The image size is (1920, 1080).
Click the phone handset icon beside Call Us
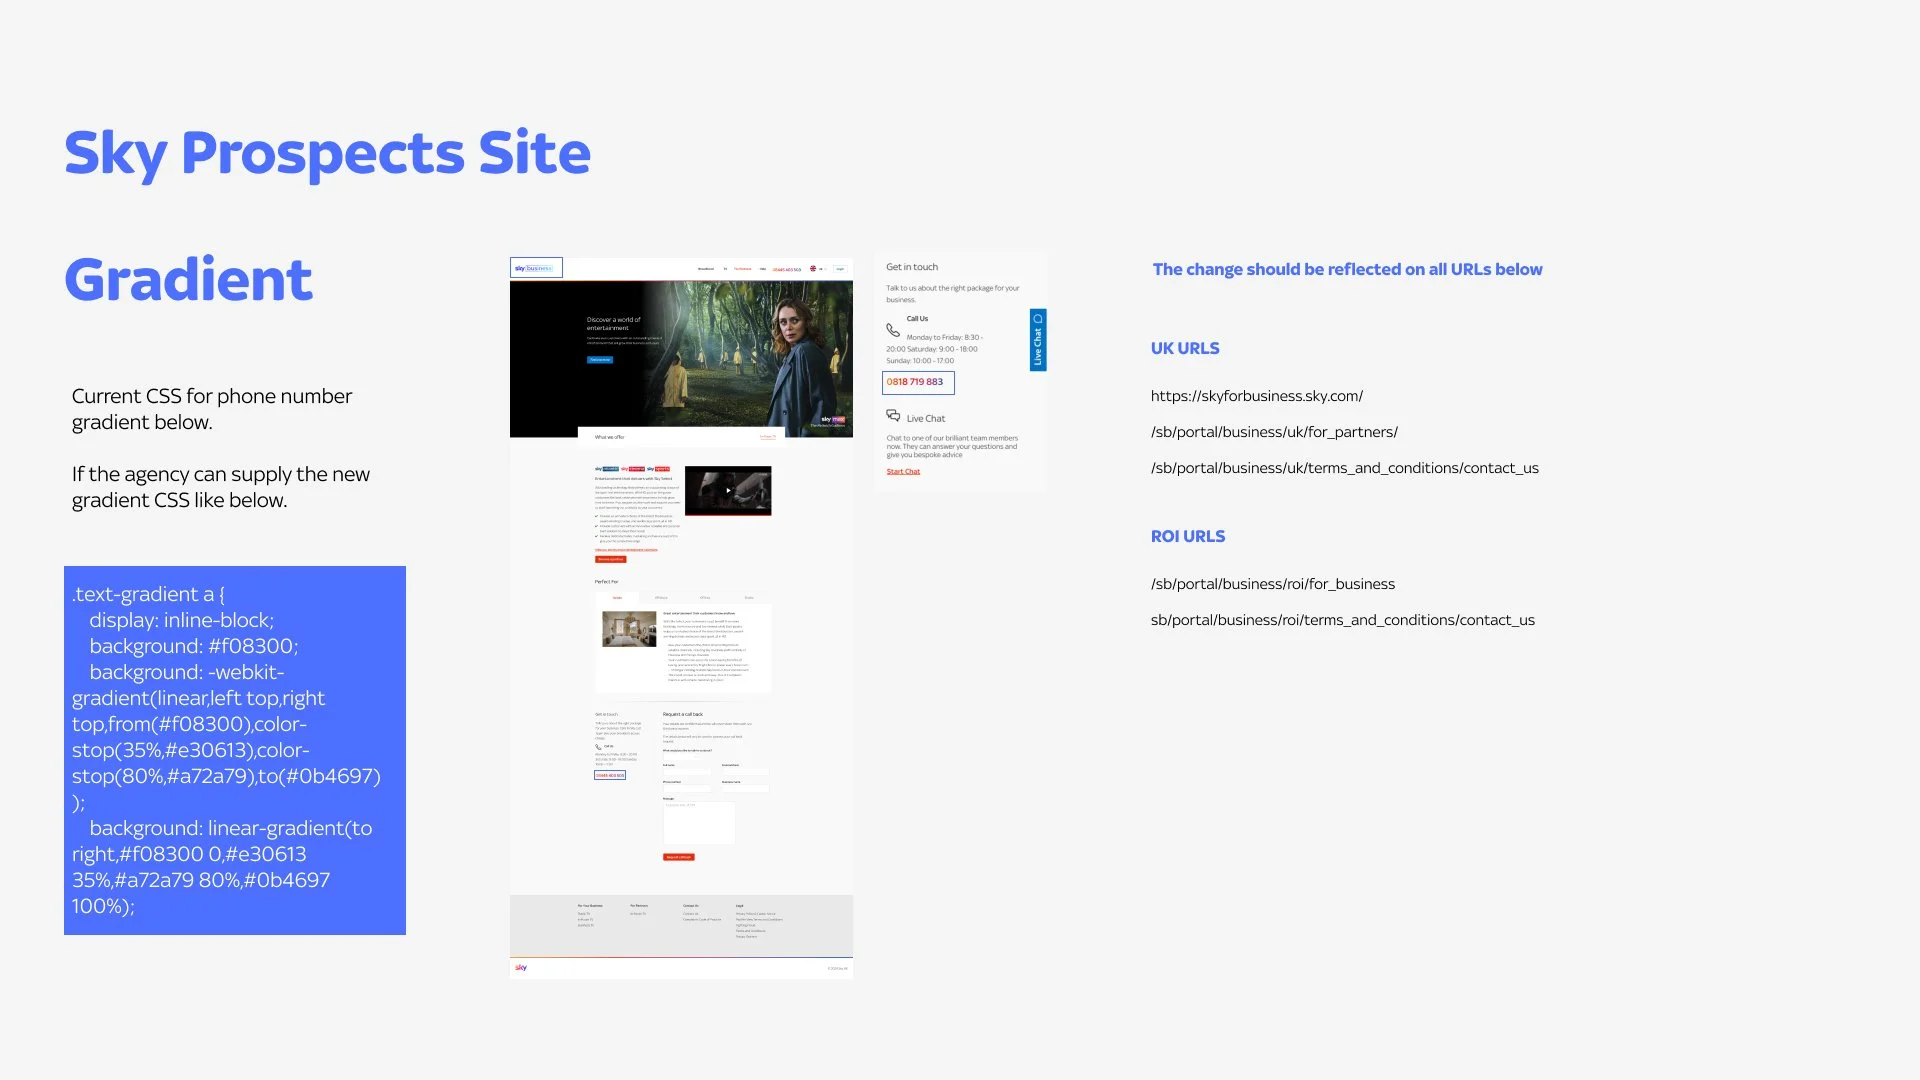pyautogui.click(x=893, y=330)
